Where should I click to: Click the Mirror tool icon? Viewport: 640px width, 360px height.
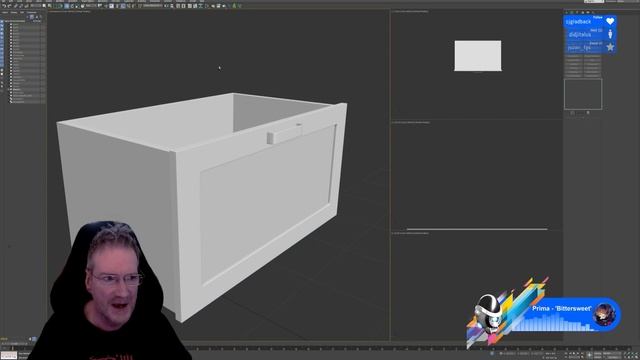click(167, 6)
